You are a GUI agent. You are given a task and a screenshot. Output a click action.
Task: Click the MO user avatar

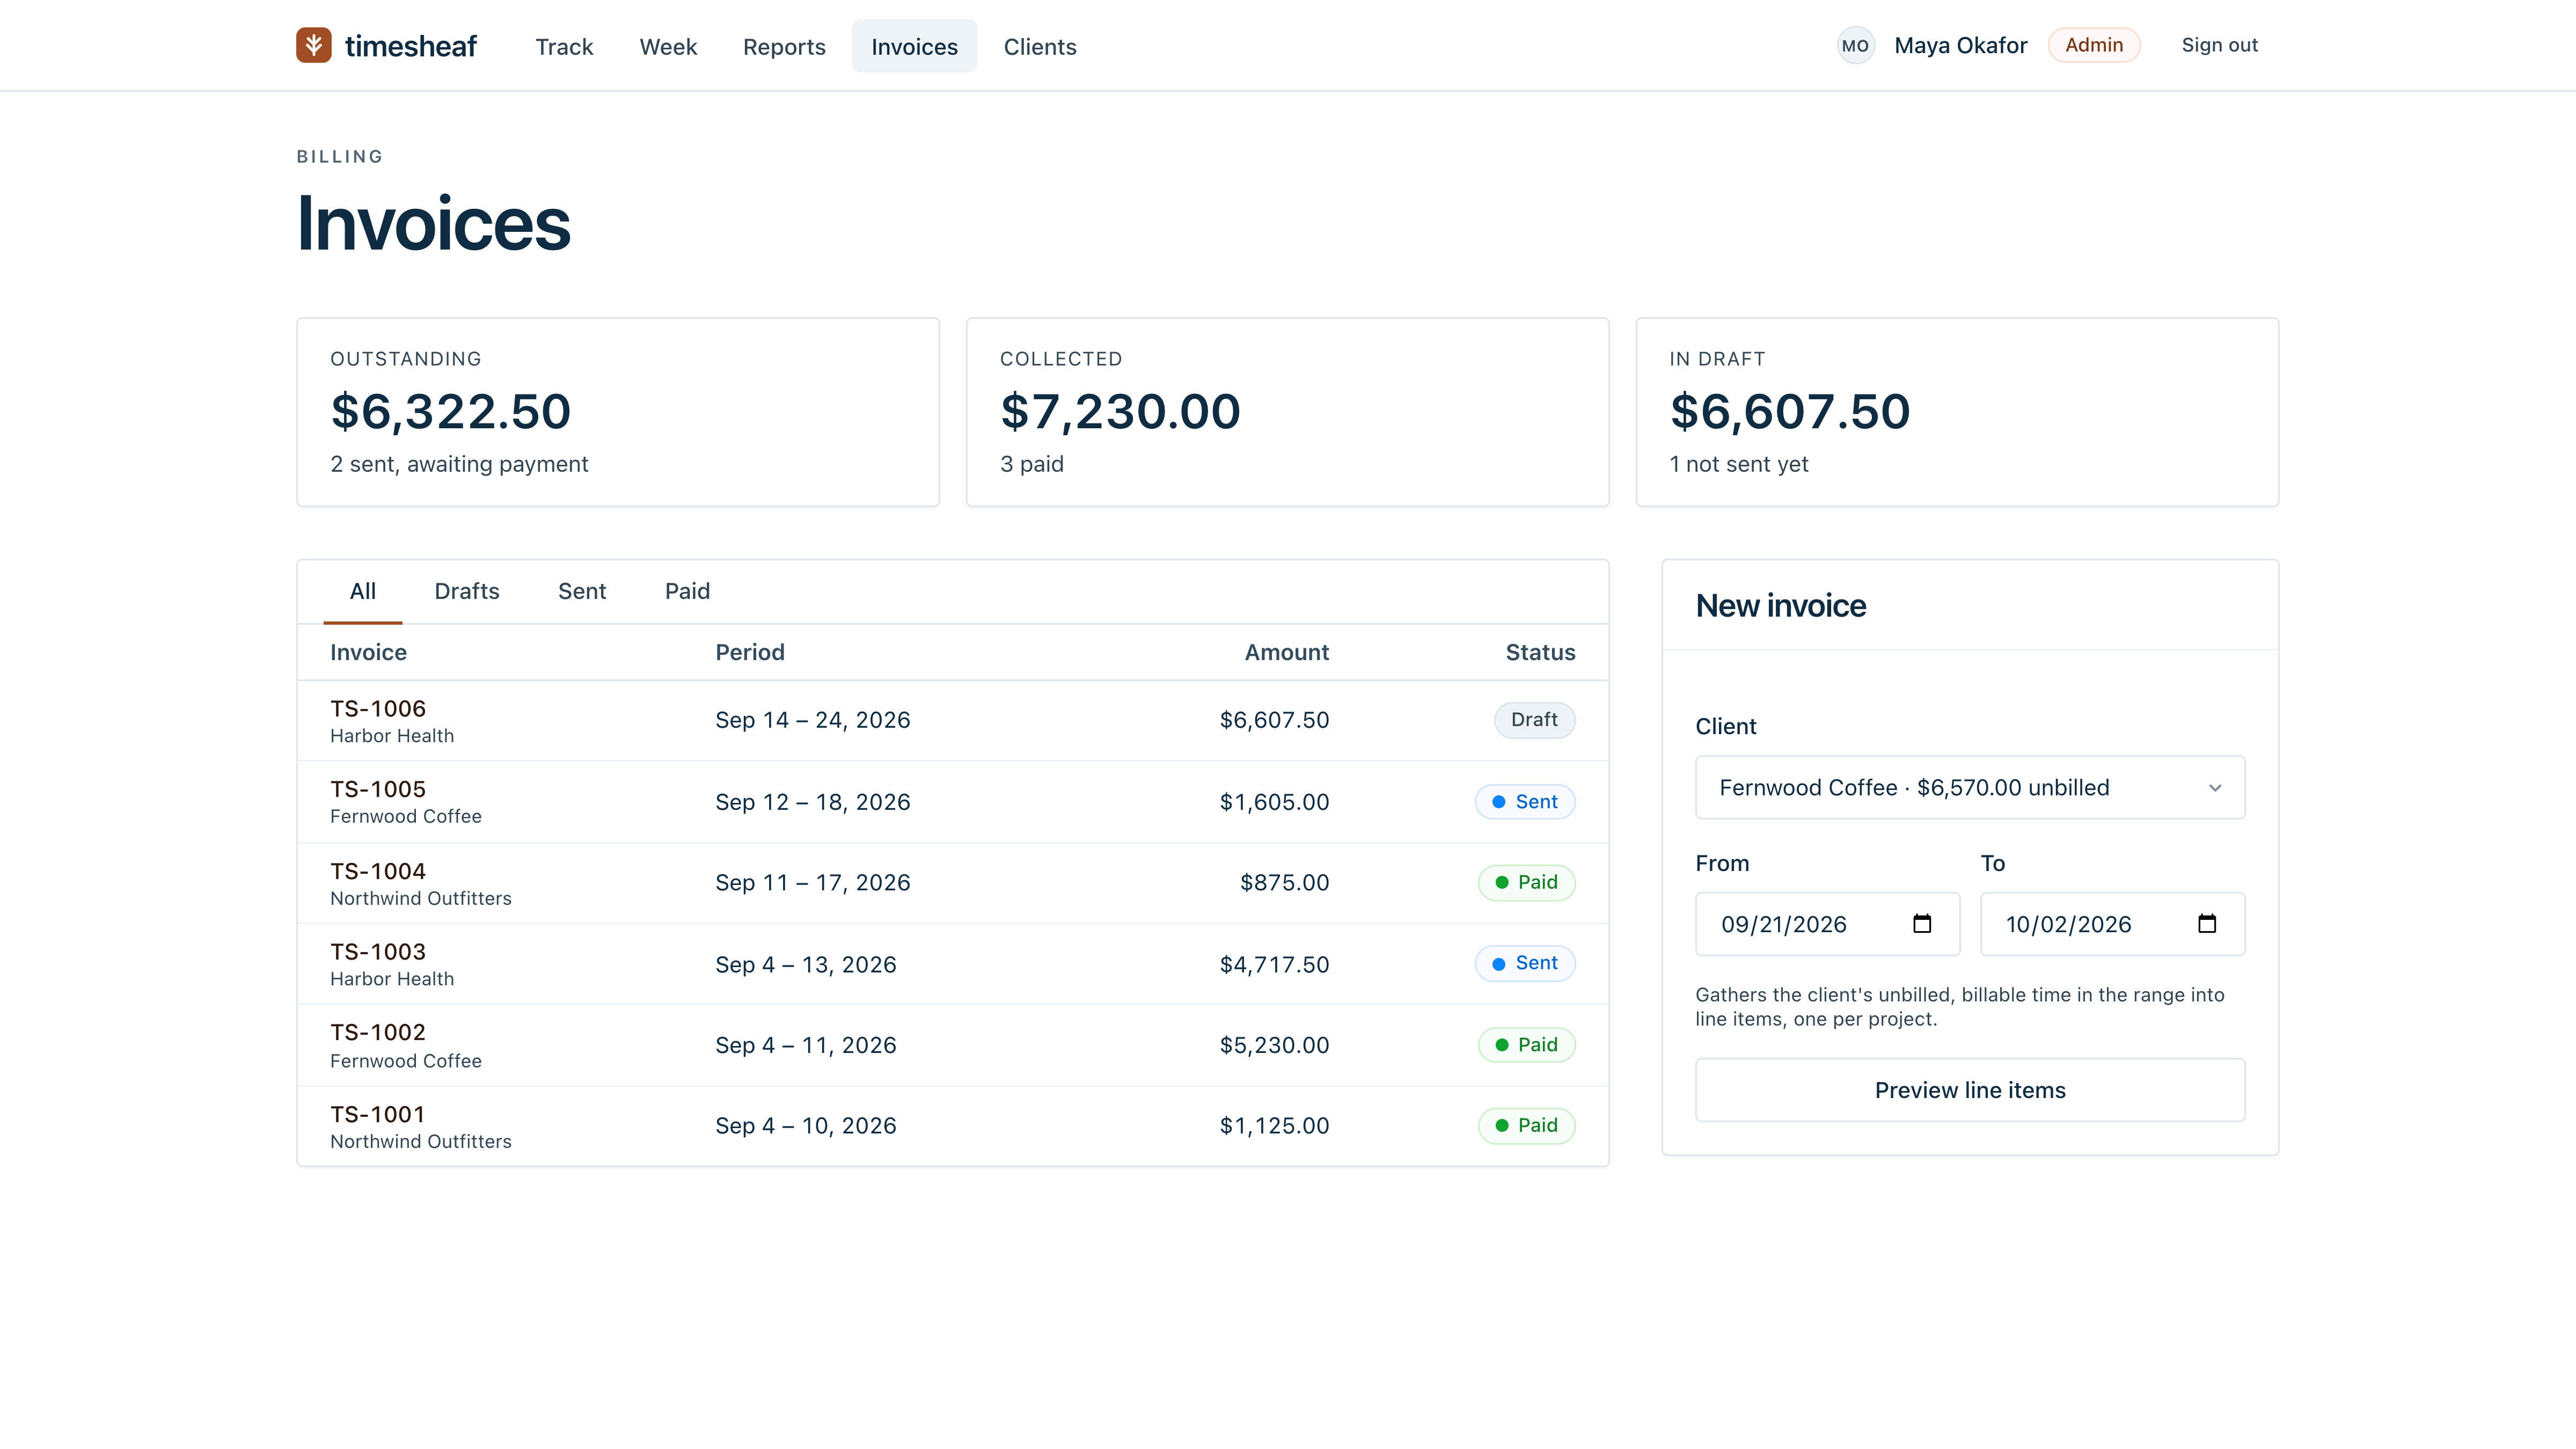[x=1855, y=45]
